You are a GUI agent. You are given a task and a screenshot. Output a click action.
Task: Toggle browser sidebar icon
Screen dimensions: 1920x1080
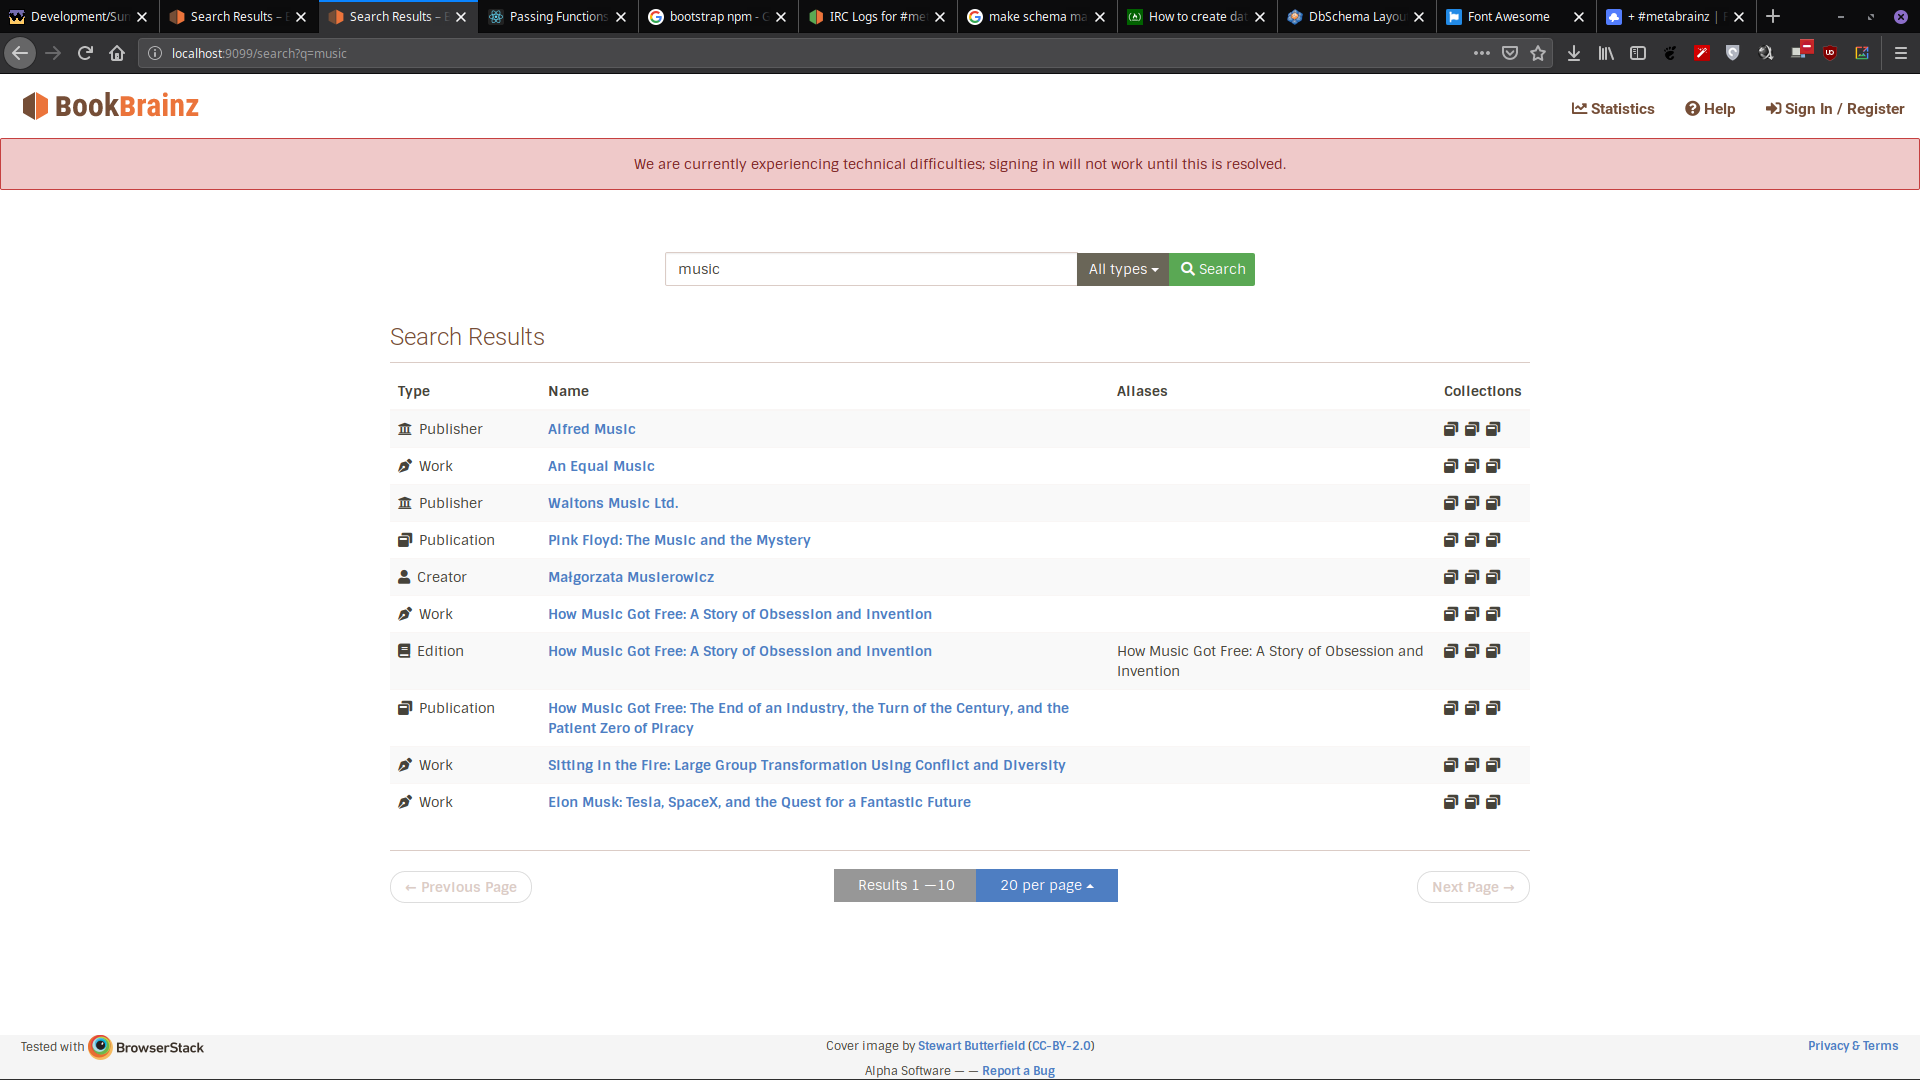coord(1638,53)
